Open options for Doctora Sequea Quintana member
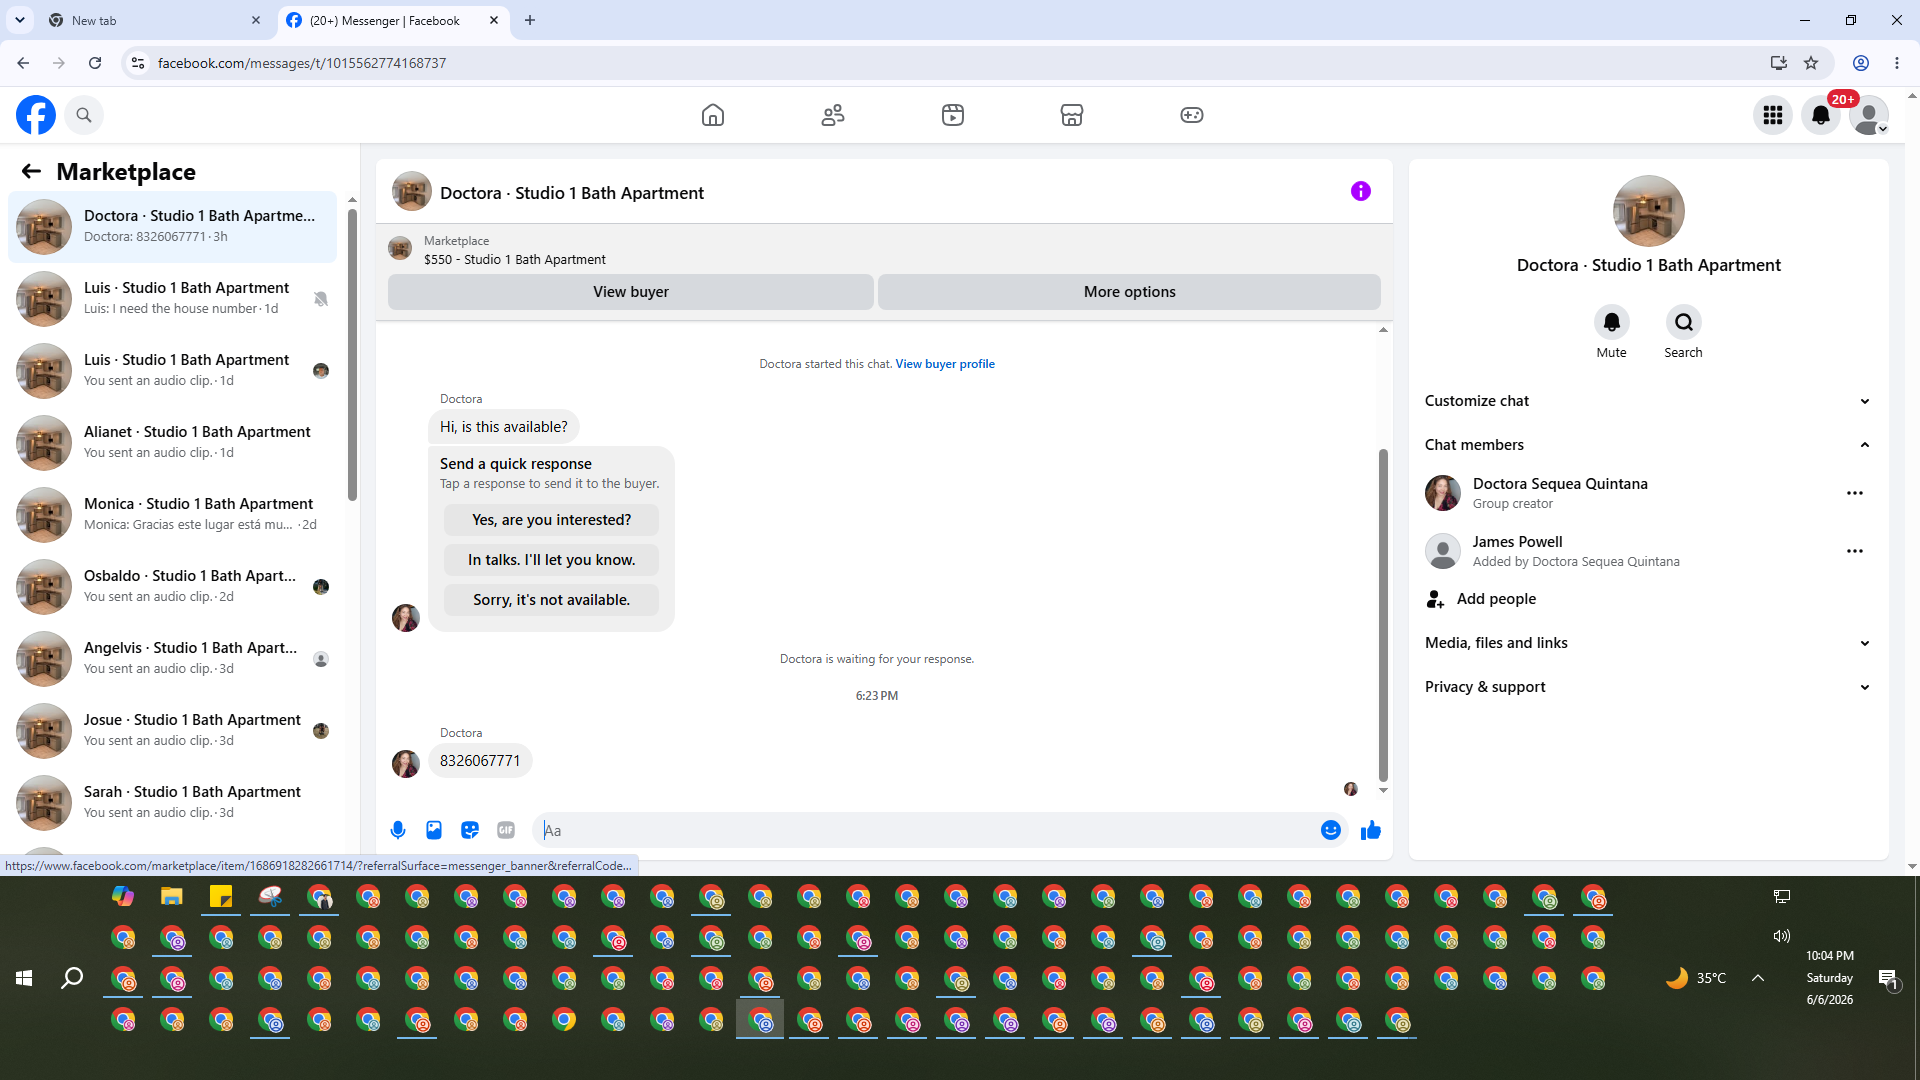Screen dimensions: 1920x1080 pos(1855,493)
